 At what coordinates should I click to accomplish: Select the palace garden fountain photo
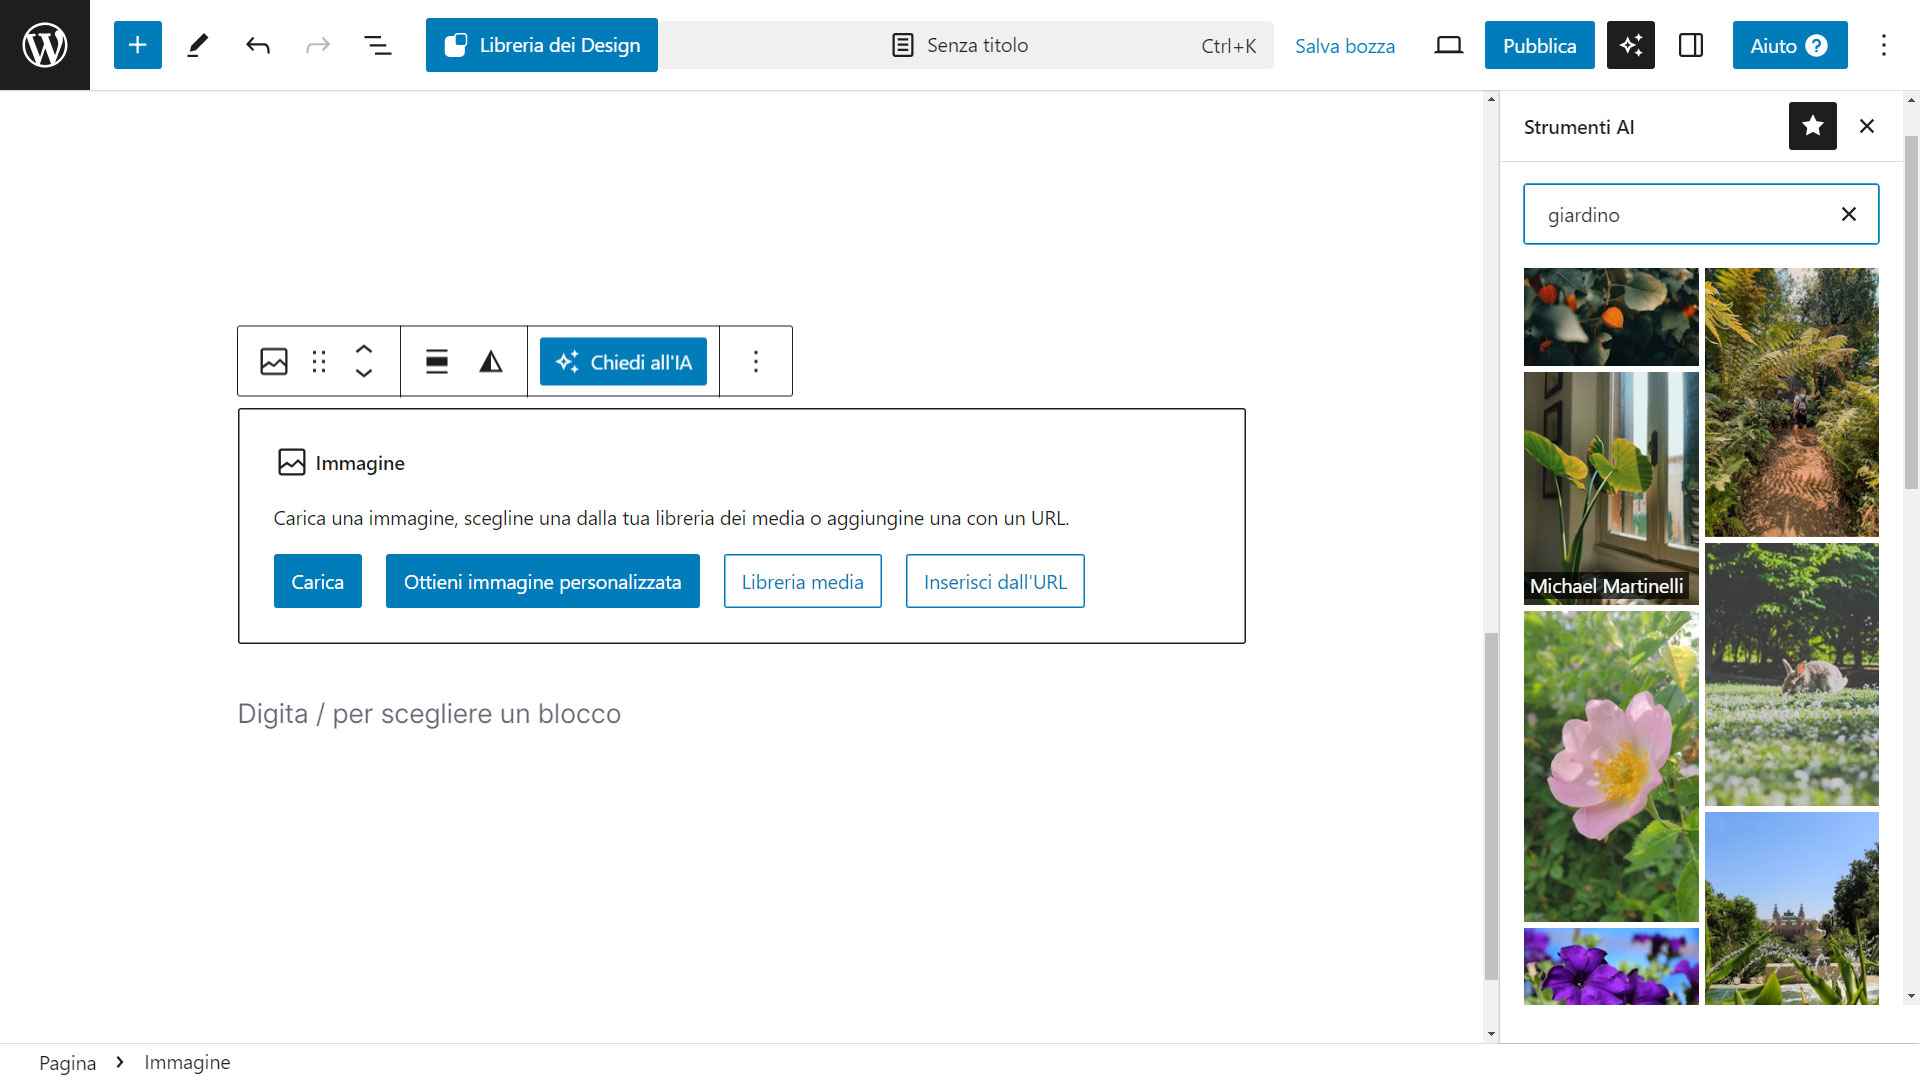tap(1792, 908)
